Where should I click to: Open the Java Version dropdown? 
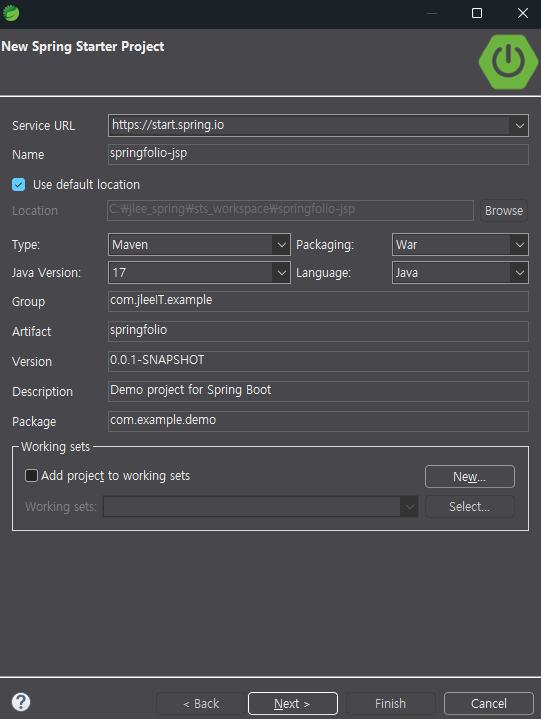pos(199,273)
